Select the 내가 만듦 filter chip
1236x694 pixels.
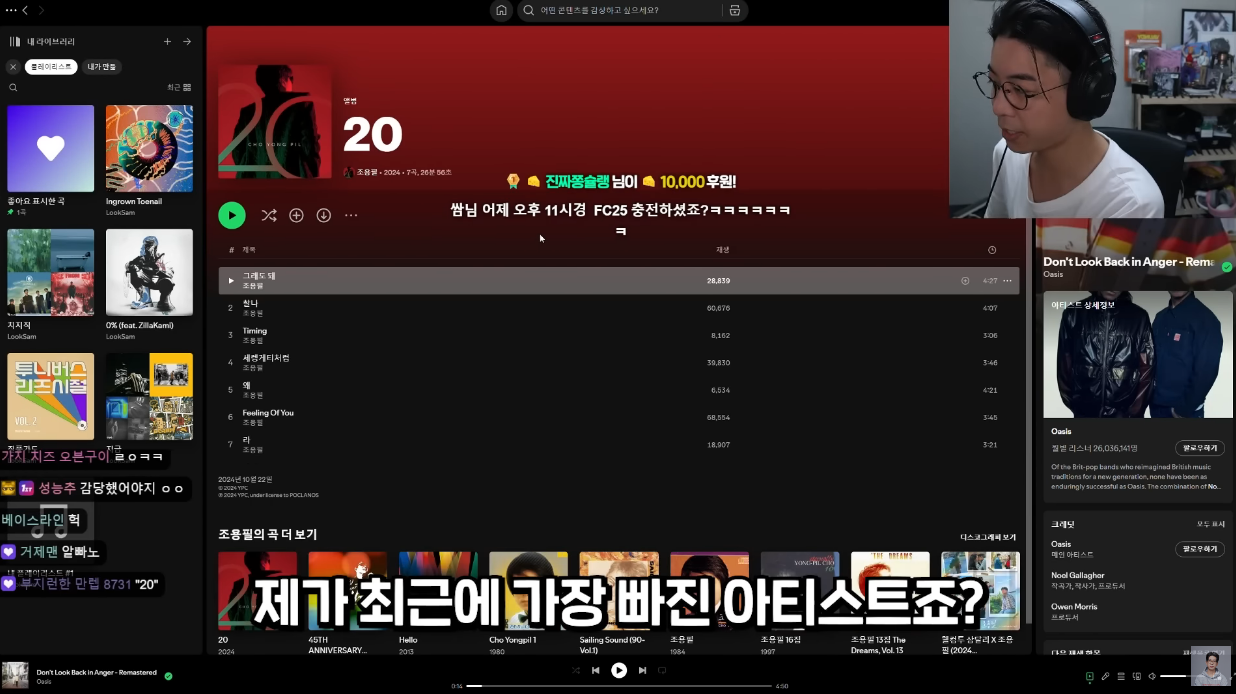(x=101, y=67)
